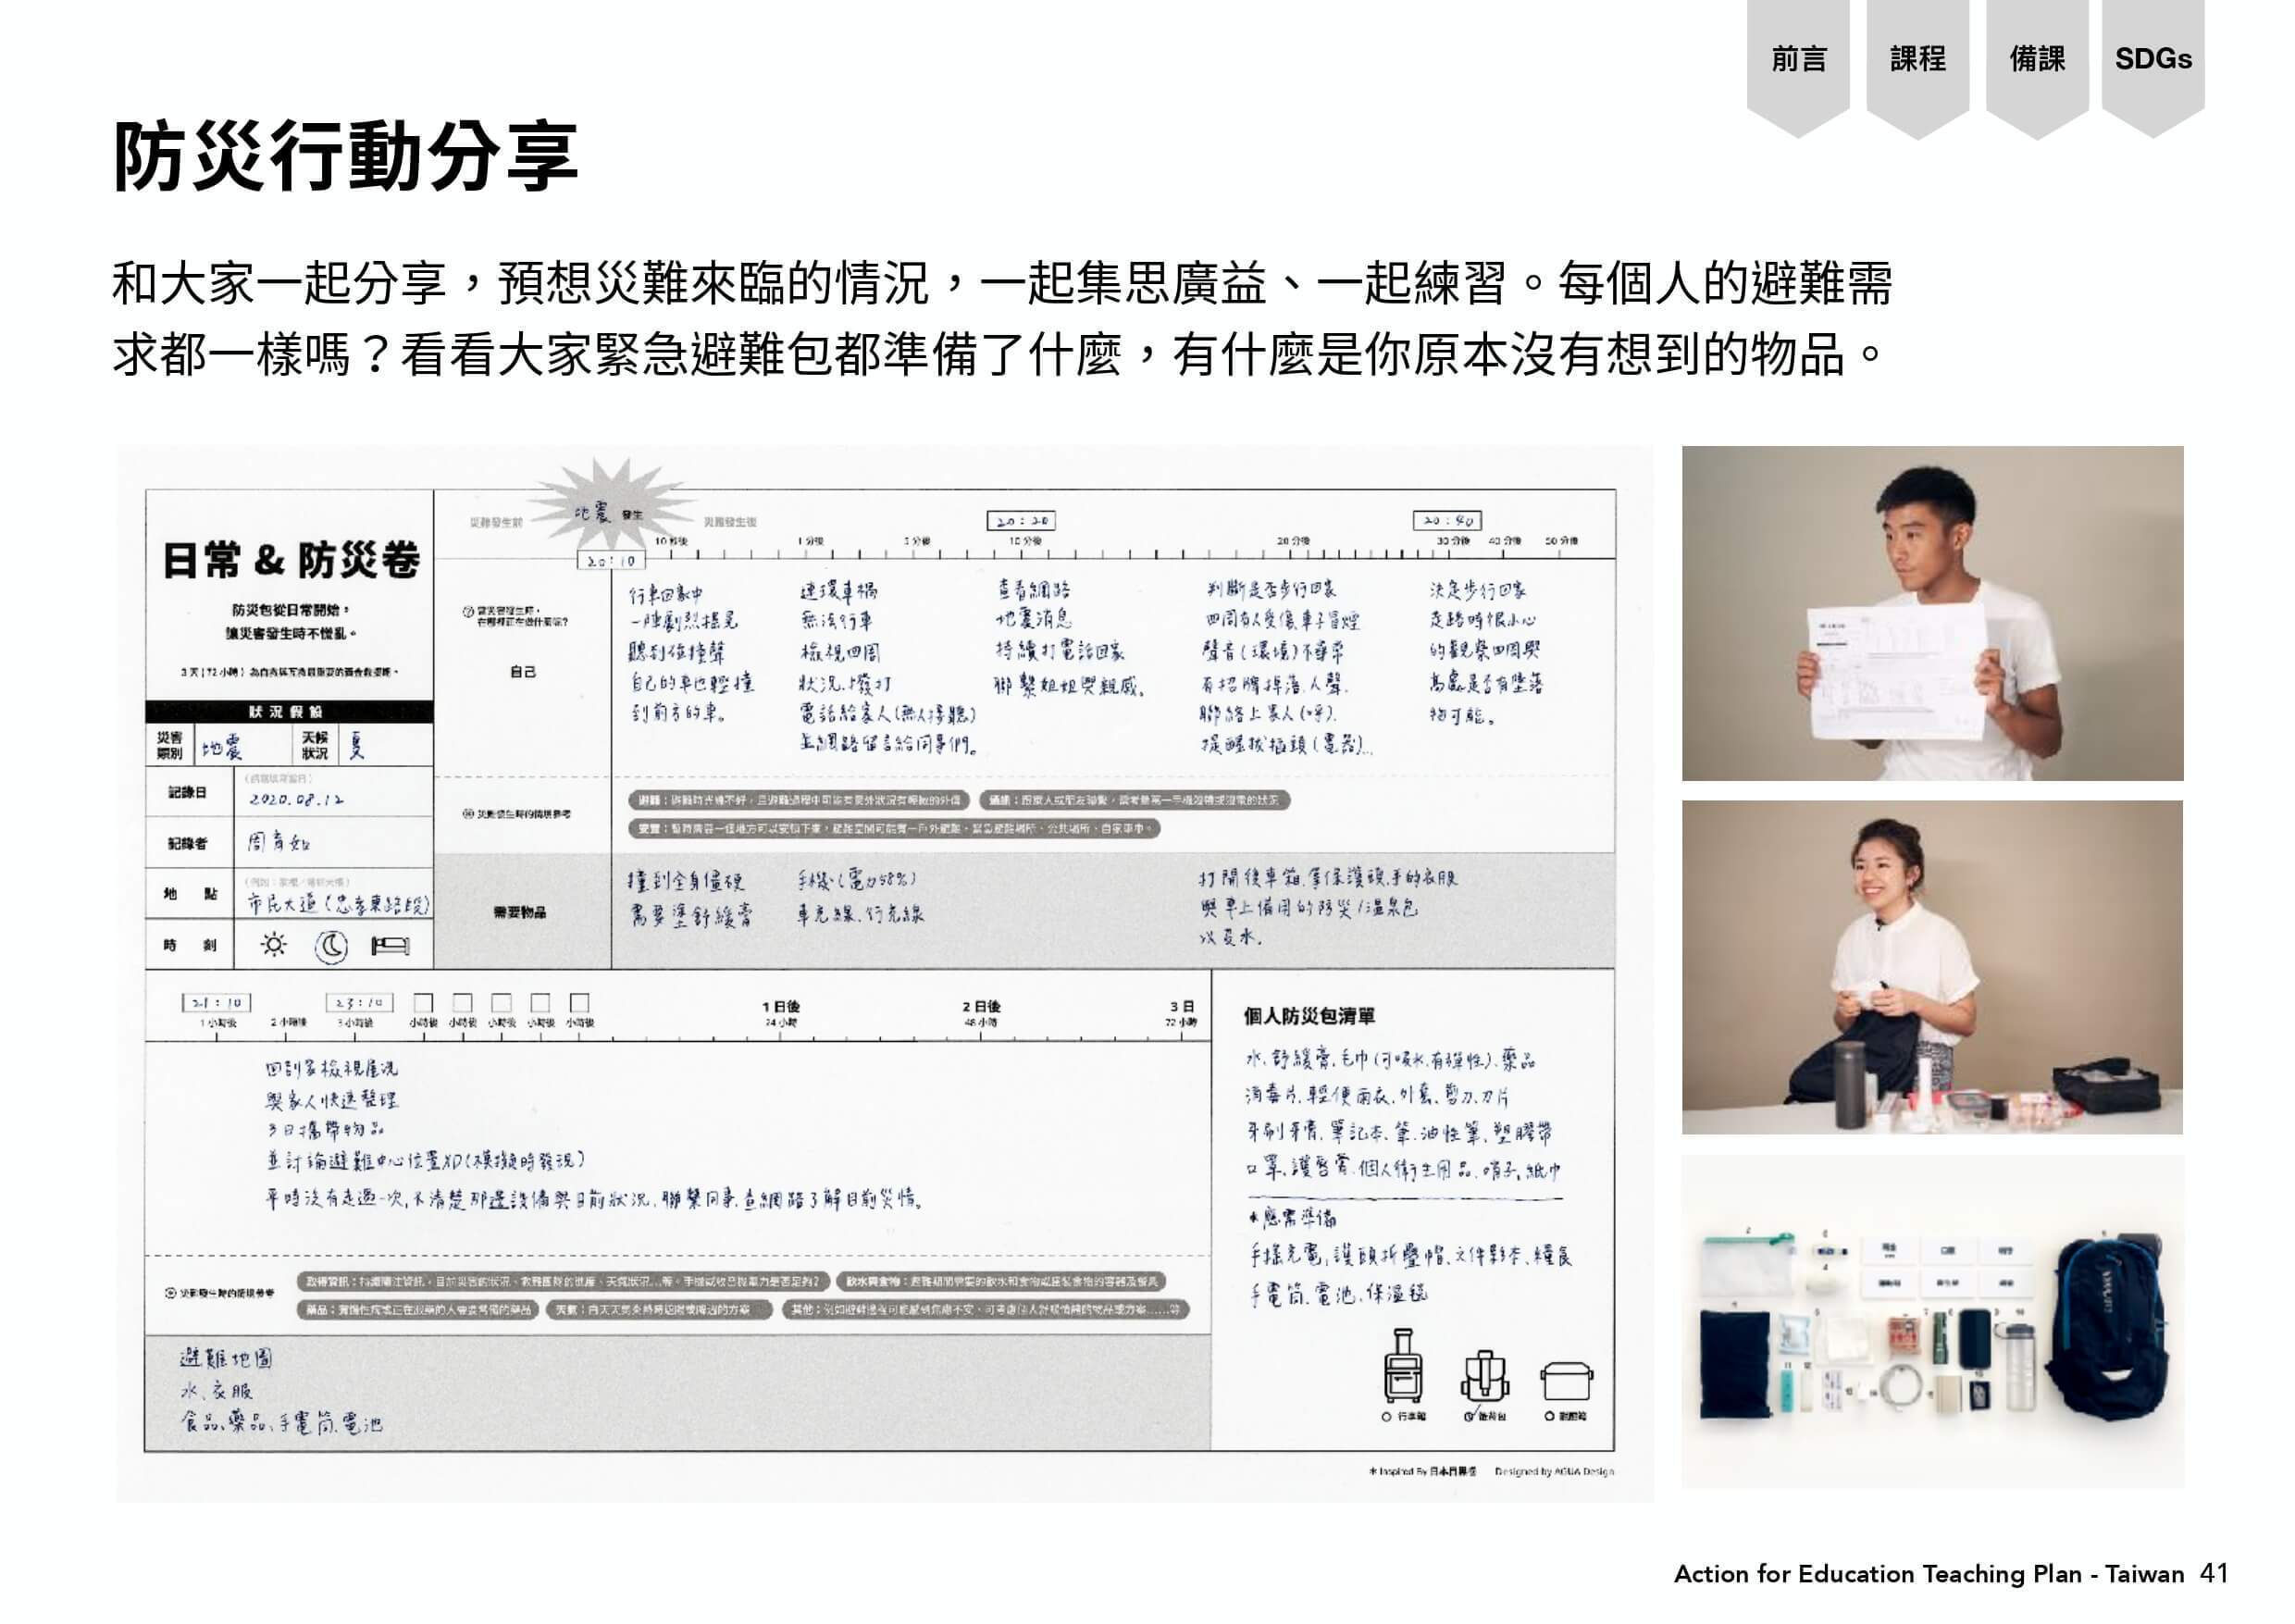Click the 其他 grey hint tag
The image size is (2295, 1624).
(x=985, y=1310)
